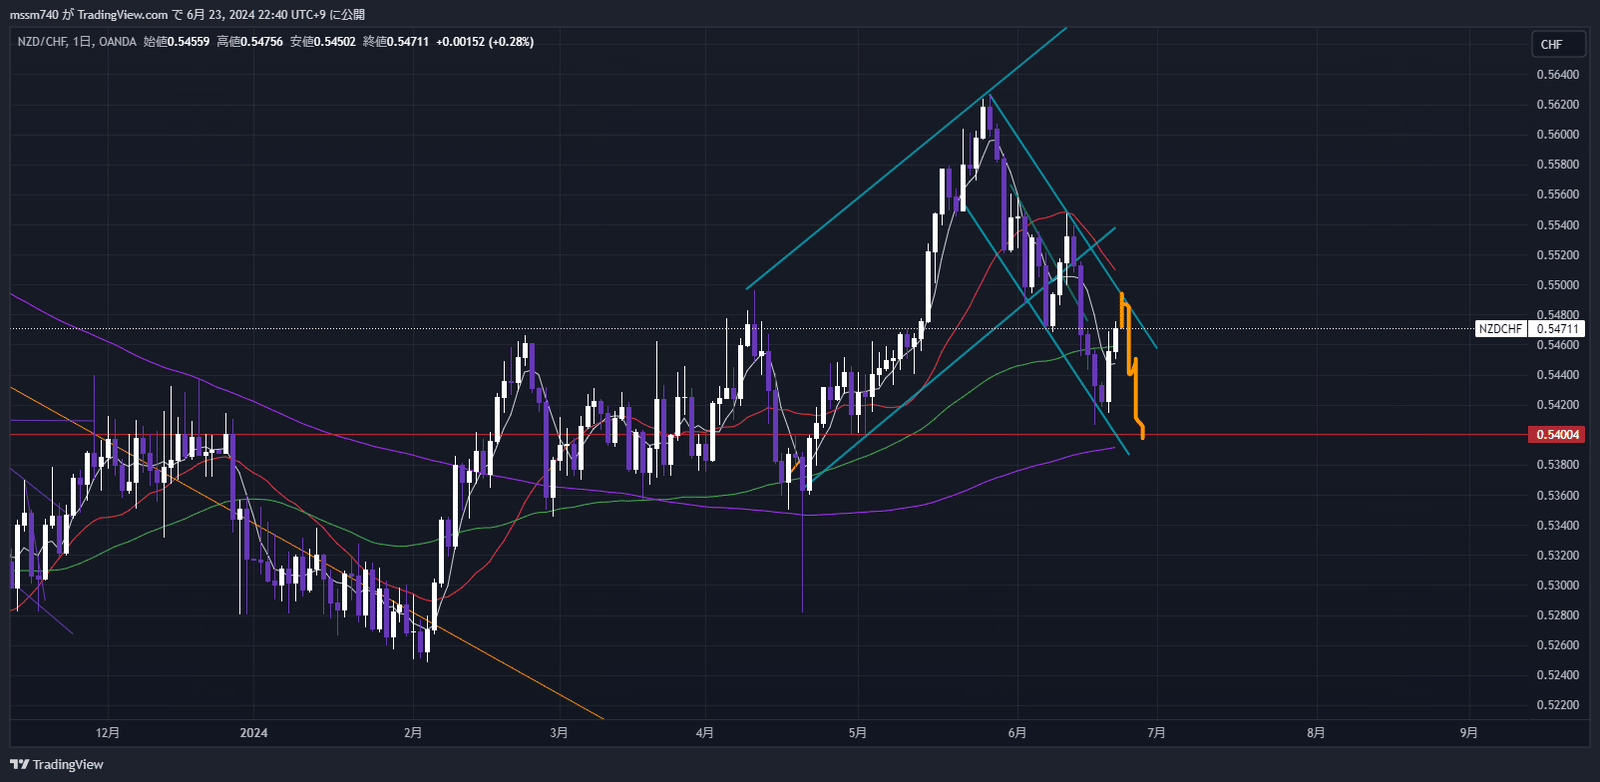The height and width of the screenshot is (782, 1600).
Task: Select the open value 始値0.54559
Action: point(176,42)
